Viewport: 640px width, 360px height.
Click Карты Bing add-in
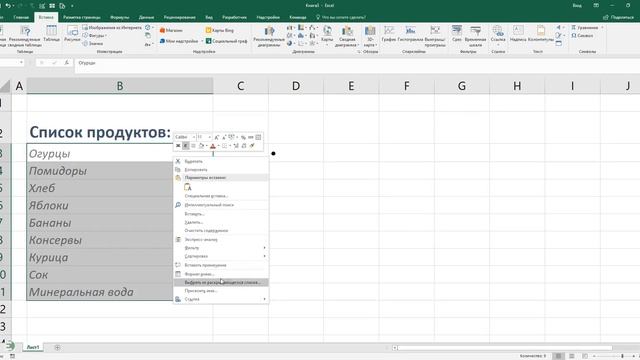point(220,30)
